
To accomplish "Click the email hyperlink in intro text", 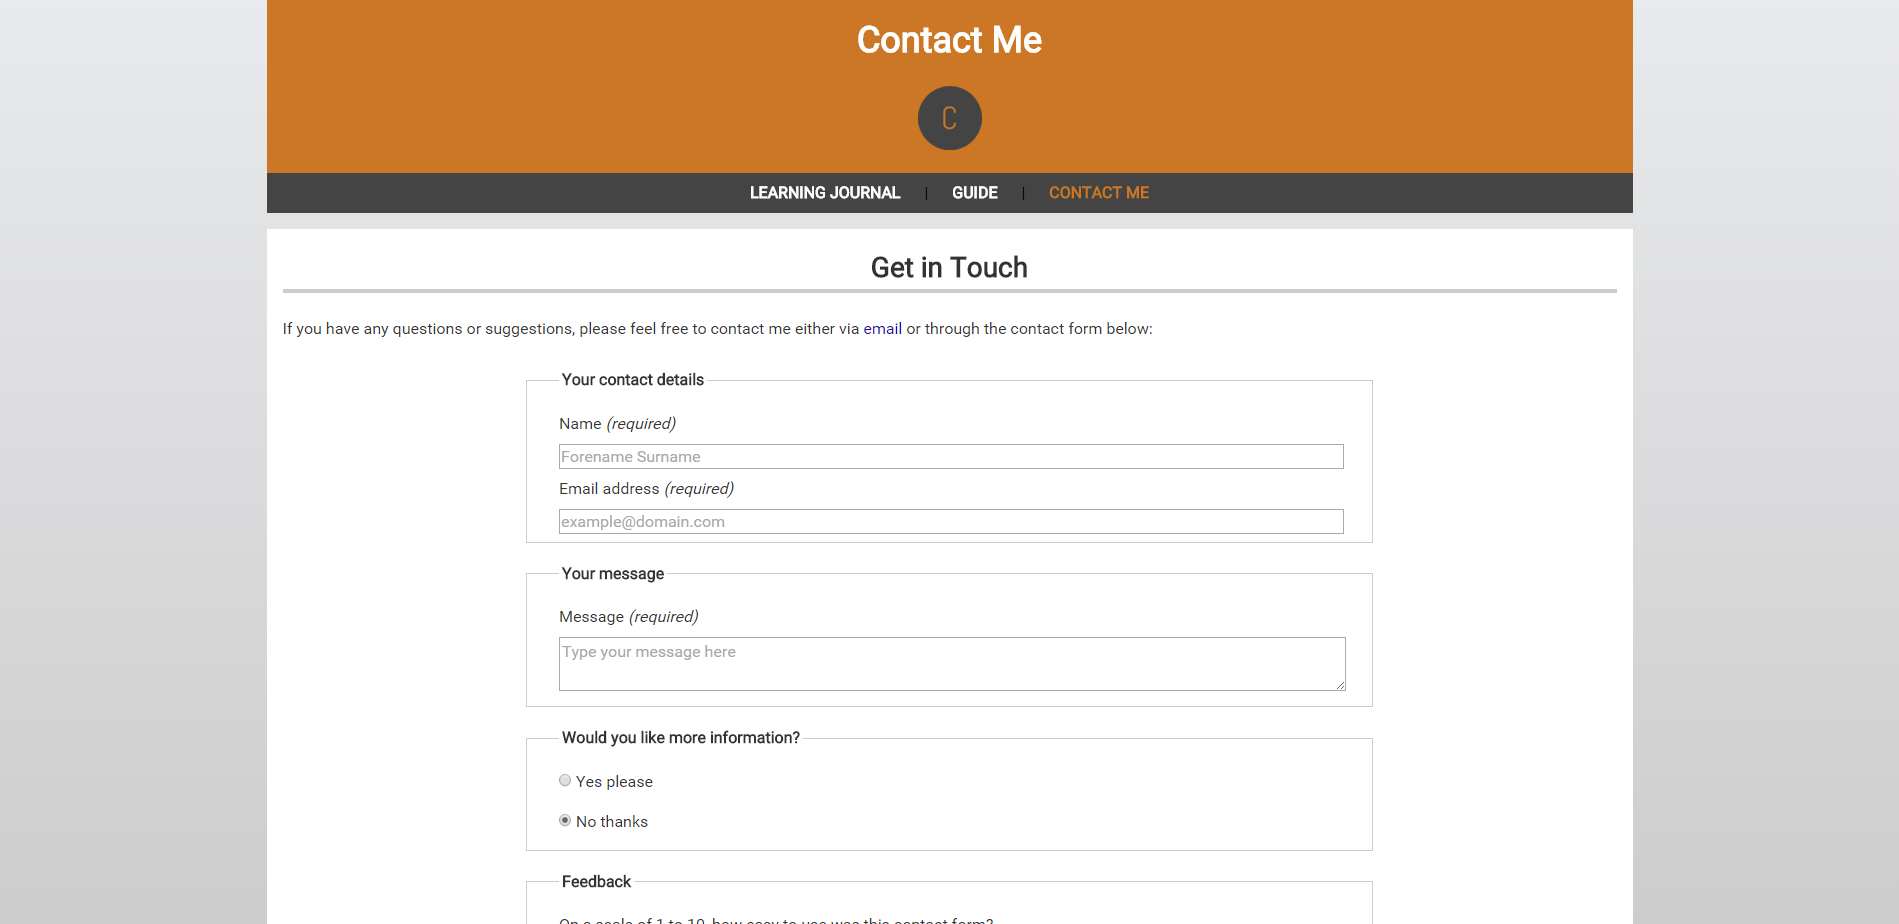I will click(883, 329).
